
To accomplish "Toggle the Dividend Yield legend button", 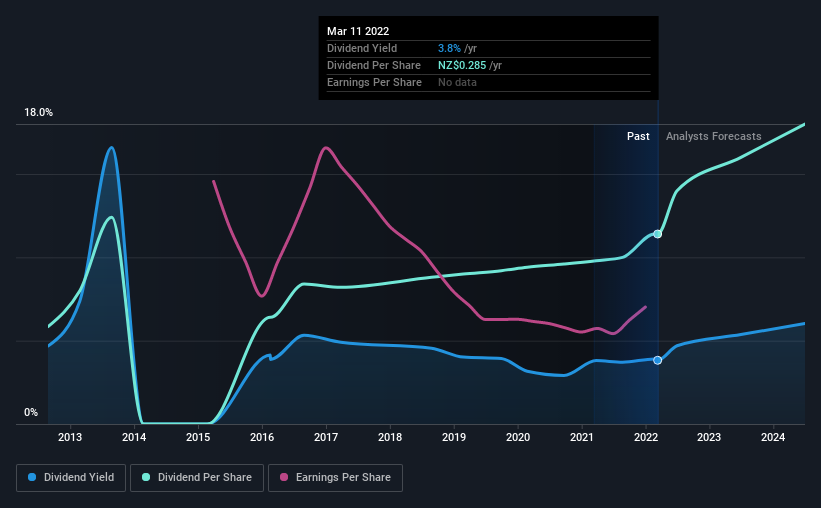I will point(71,478).
